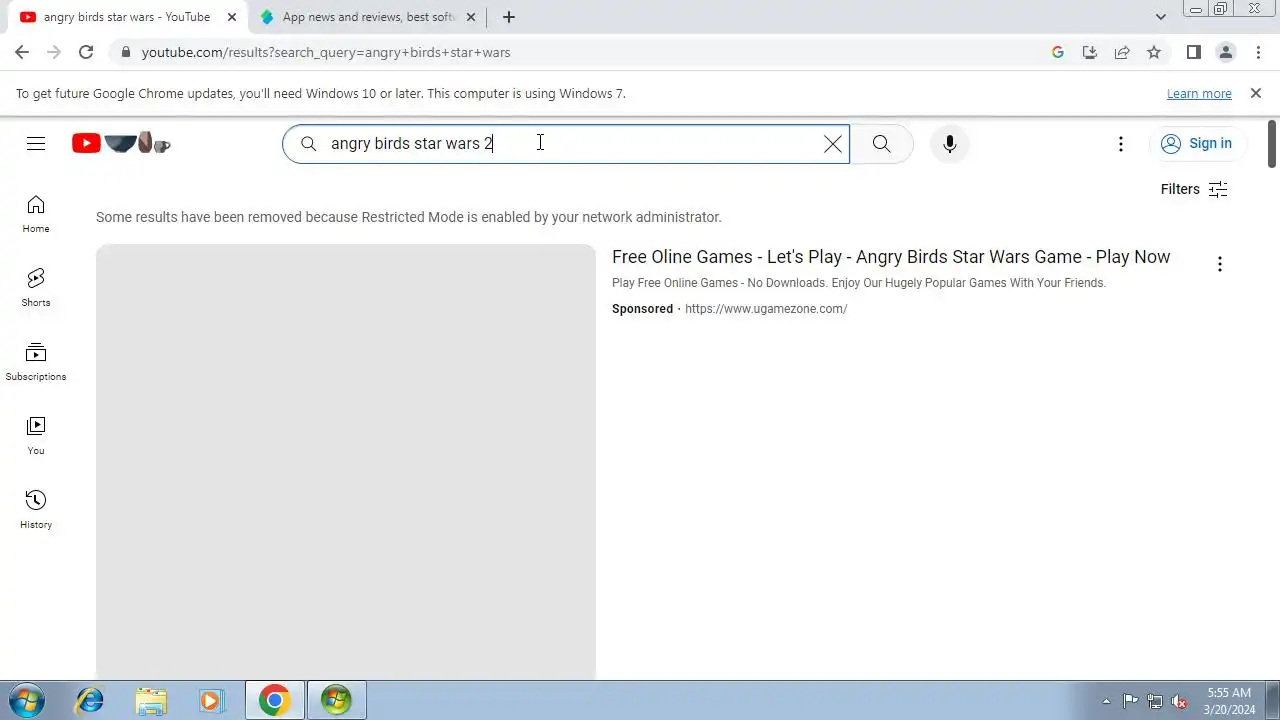This screenshot has height=720, width=1280.
Task: Open the You section in sidebar
Action: [x=36, y=436]
